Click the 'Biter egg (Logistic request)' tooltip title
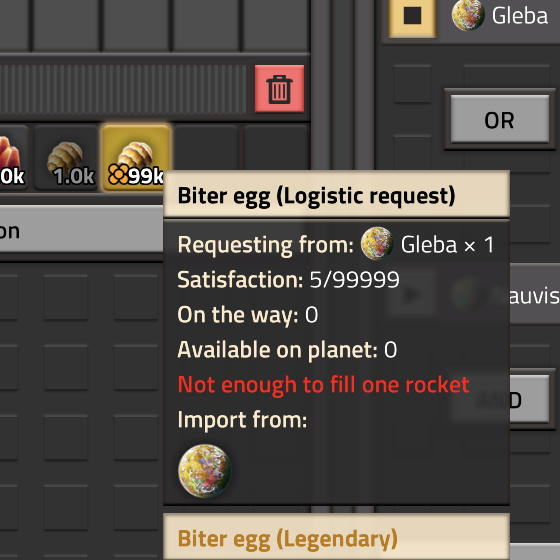This screenshot has height=560, width=560. point(316,196)
